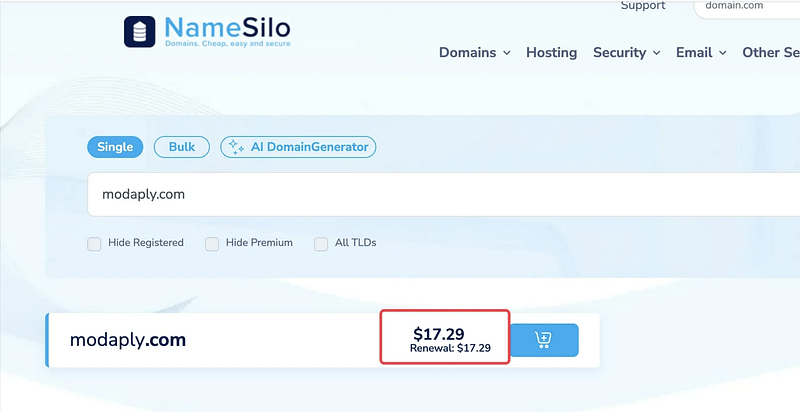
Task: Check the All TLDs checkbox
Action: pyautogui.click(x=321, y=243)
